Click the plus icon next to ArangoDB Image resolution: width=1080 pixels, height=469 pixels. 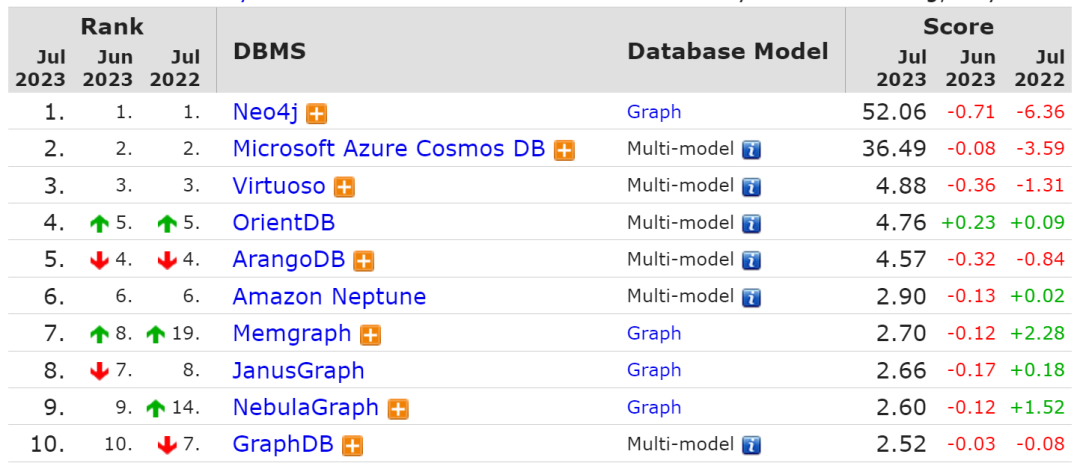point(364,261)
